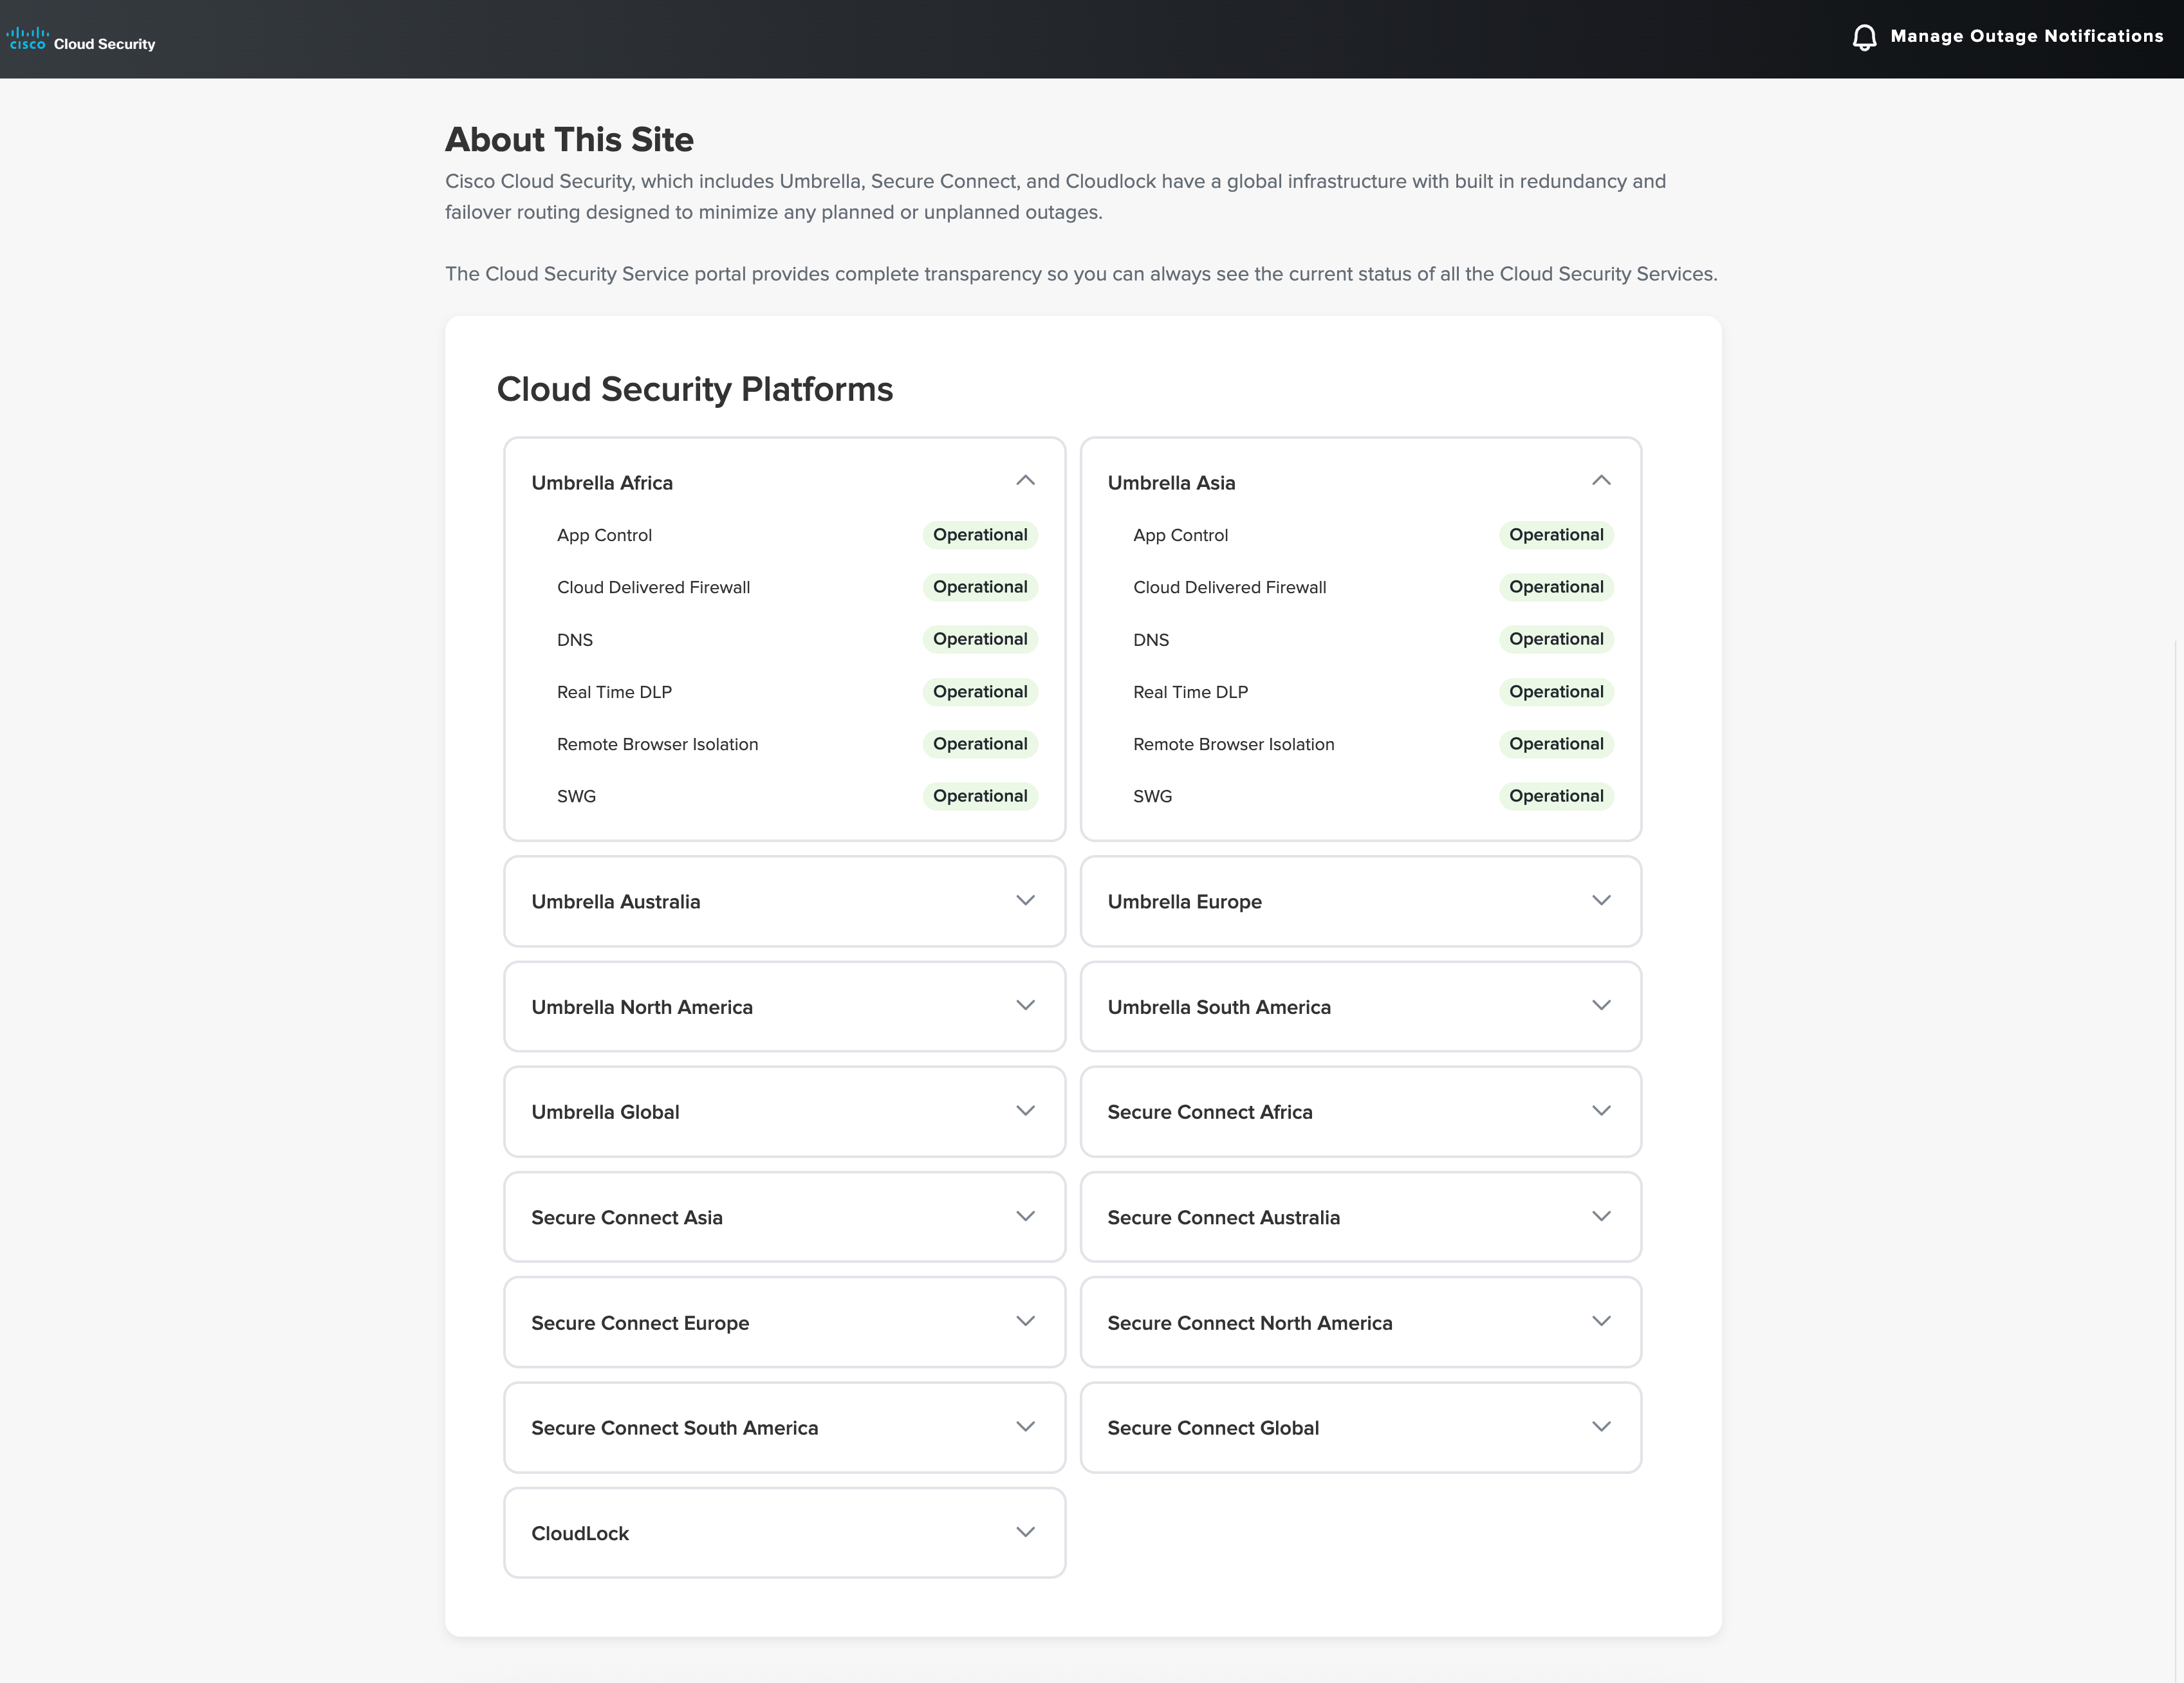
Task: Click the Secure Connect Global title
Action: click(1213, 1428)
